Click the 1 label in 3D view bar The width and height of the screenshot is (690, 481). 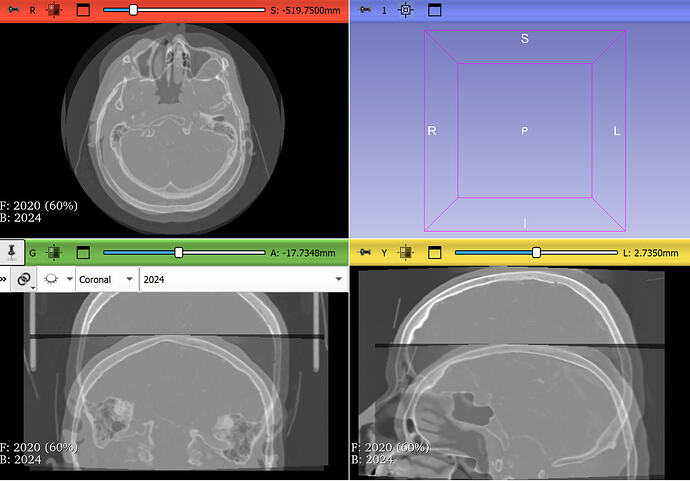384,10
